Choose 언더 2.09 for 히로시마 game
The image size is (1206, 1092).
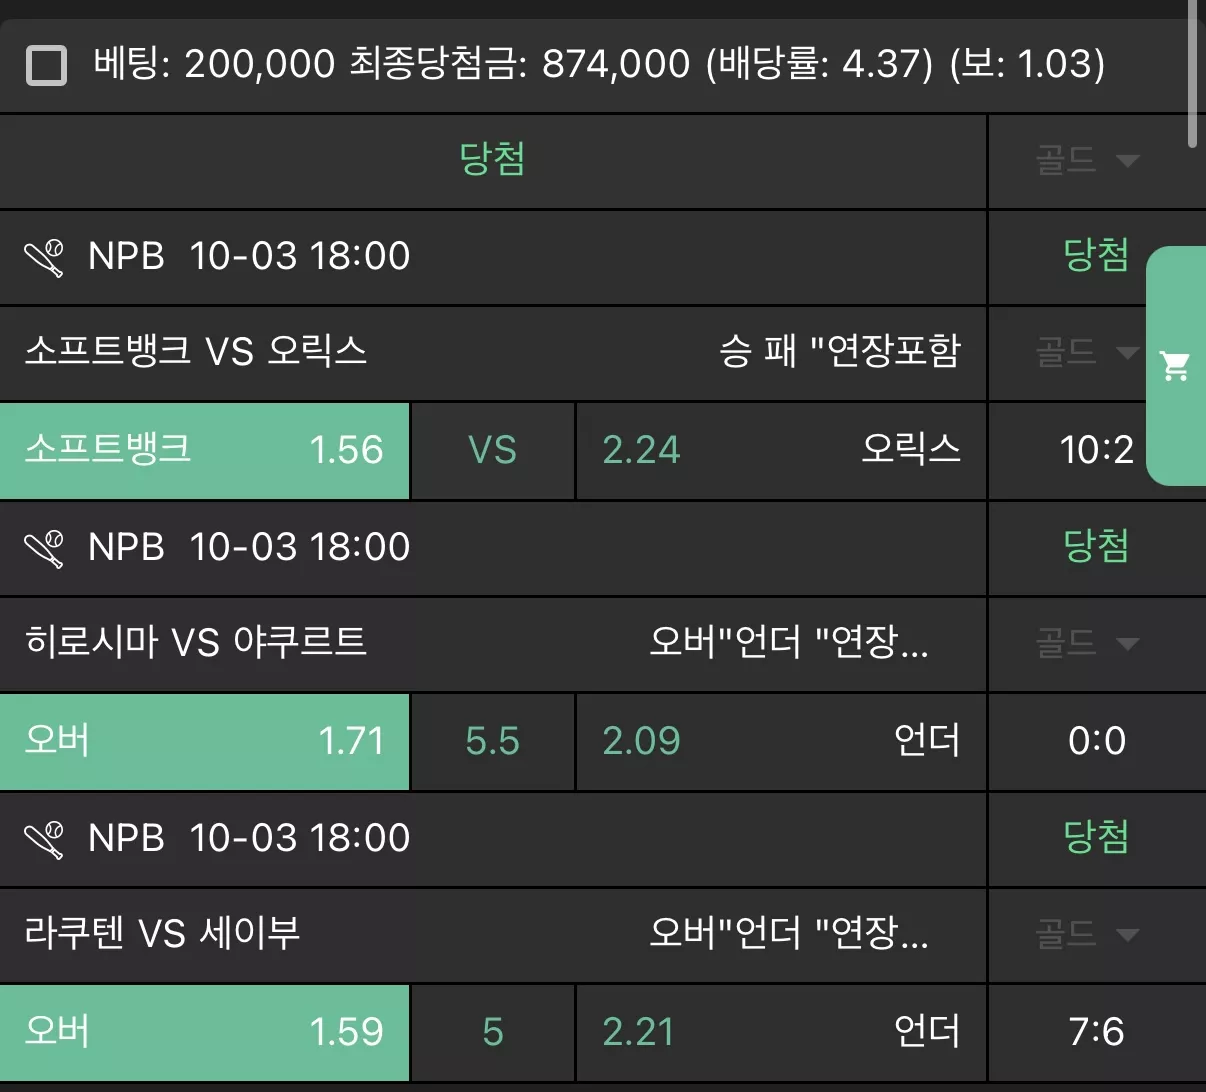pos(781,742)
